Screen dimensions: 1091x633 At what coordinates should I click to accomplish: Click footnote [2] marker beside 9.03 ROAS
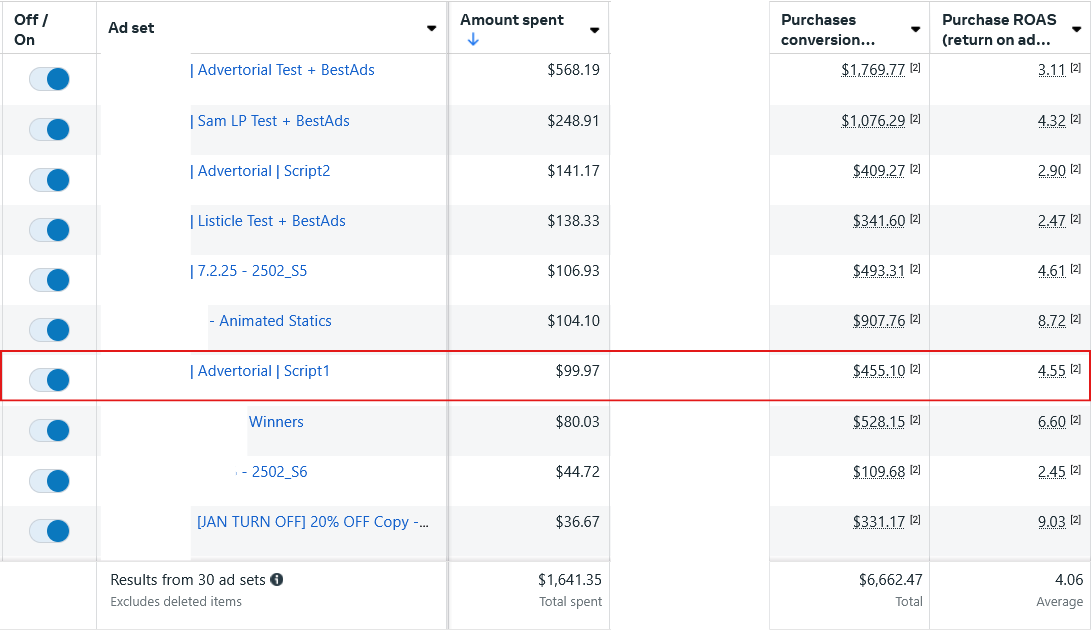point(1075,520)
